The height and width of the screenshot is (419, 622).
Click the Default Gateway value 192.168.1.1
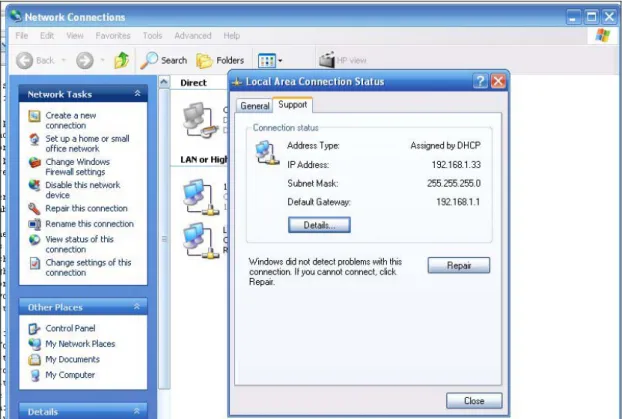pyautogui.click(x=458, y=202)
